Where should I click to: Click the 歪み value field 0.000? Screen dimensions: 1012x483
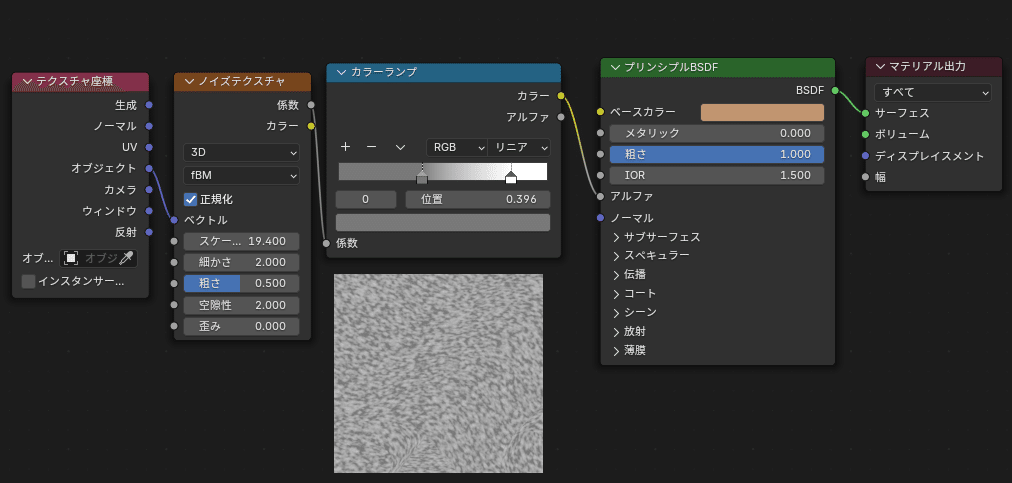(x=241, y=326)
